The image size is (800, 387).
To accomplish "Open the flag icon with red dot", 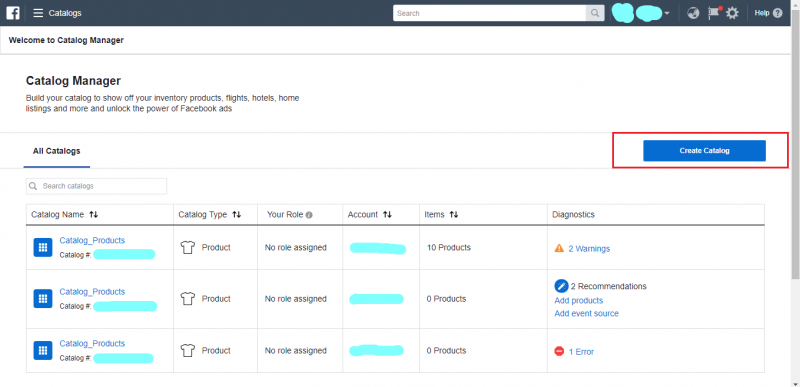I will pos(714,13).
